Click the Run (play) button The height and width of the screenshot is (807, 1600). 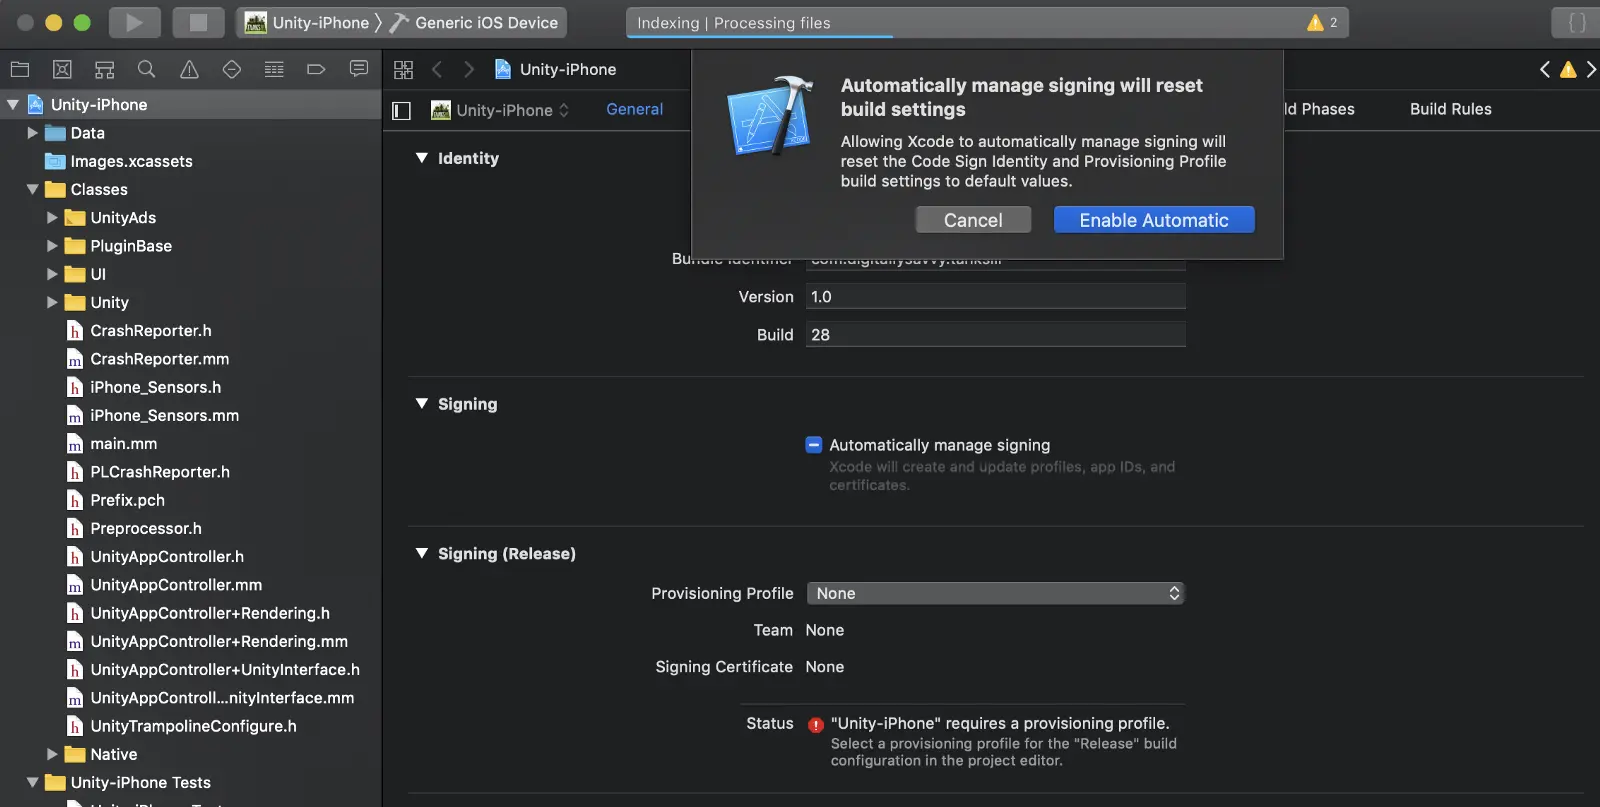(x=134, y=22)
